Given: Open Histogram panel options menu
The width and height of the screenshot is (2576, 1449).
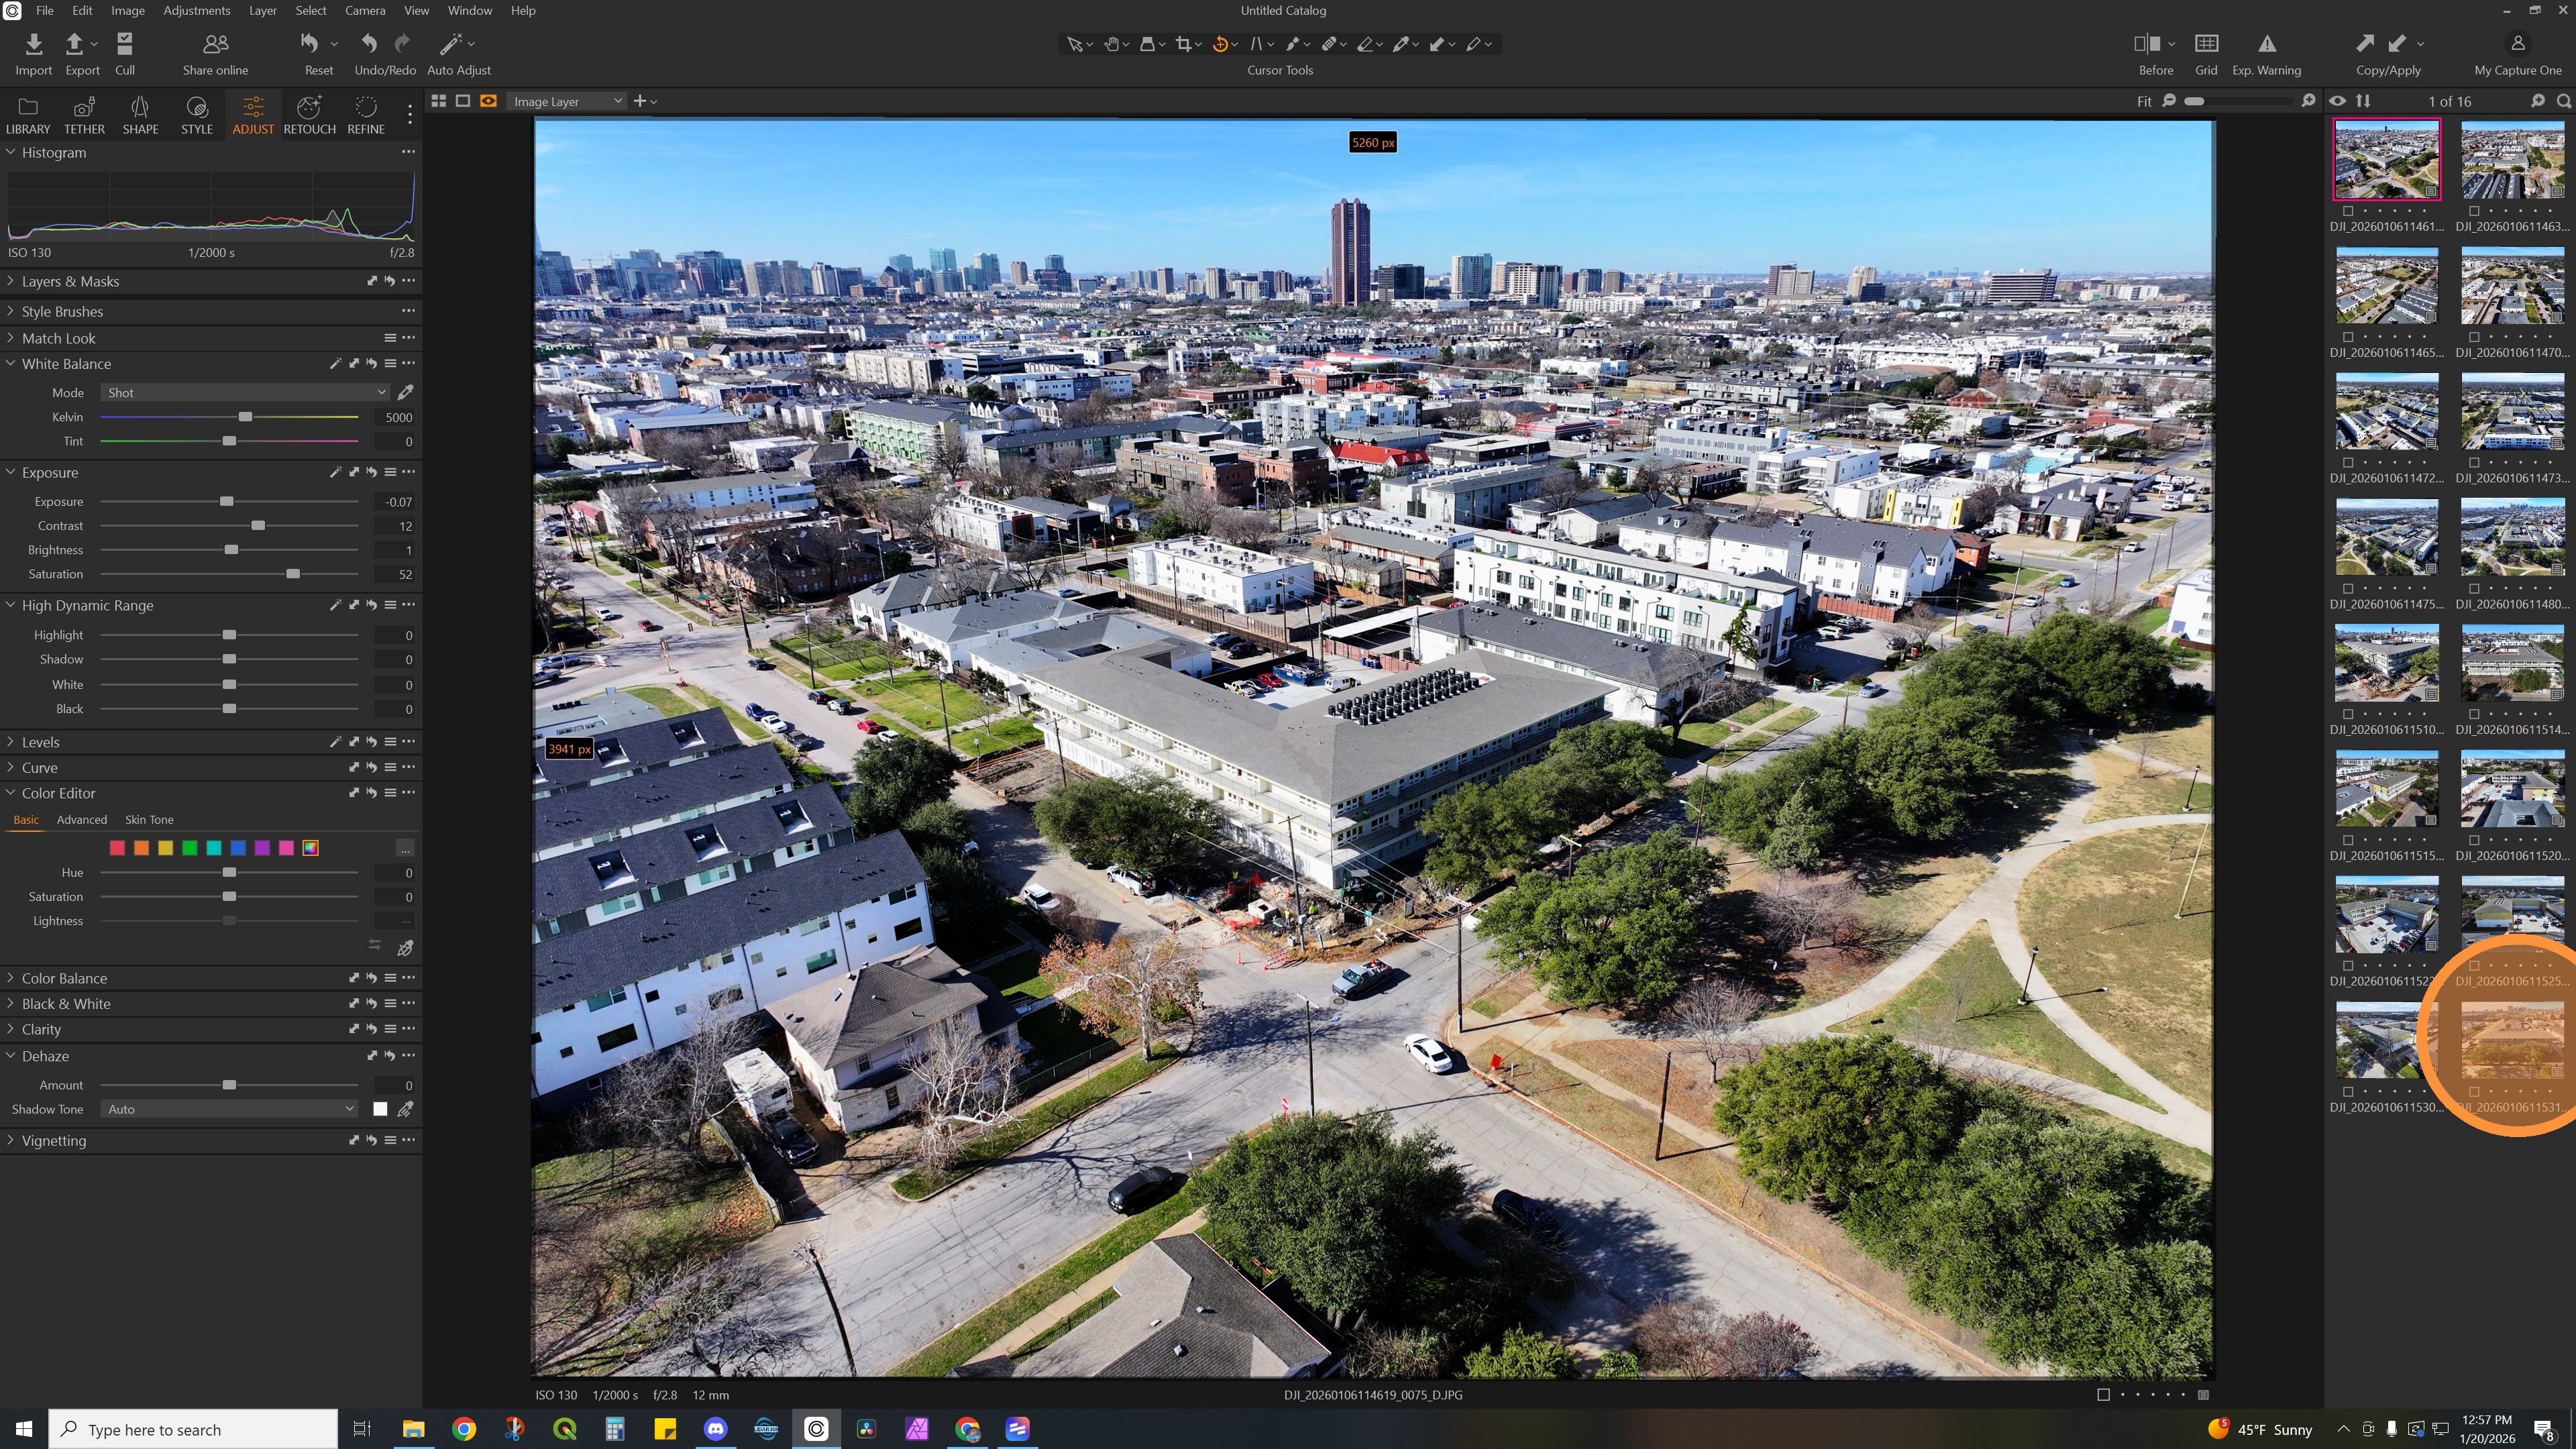Looking at the screenshot, I should click(x=408, y=152).
